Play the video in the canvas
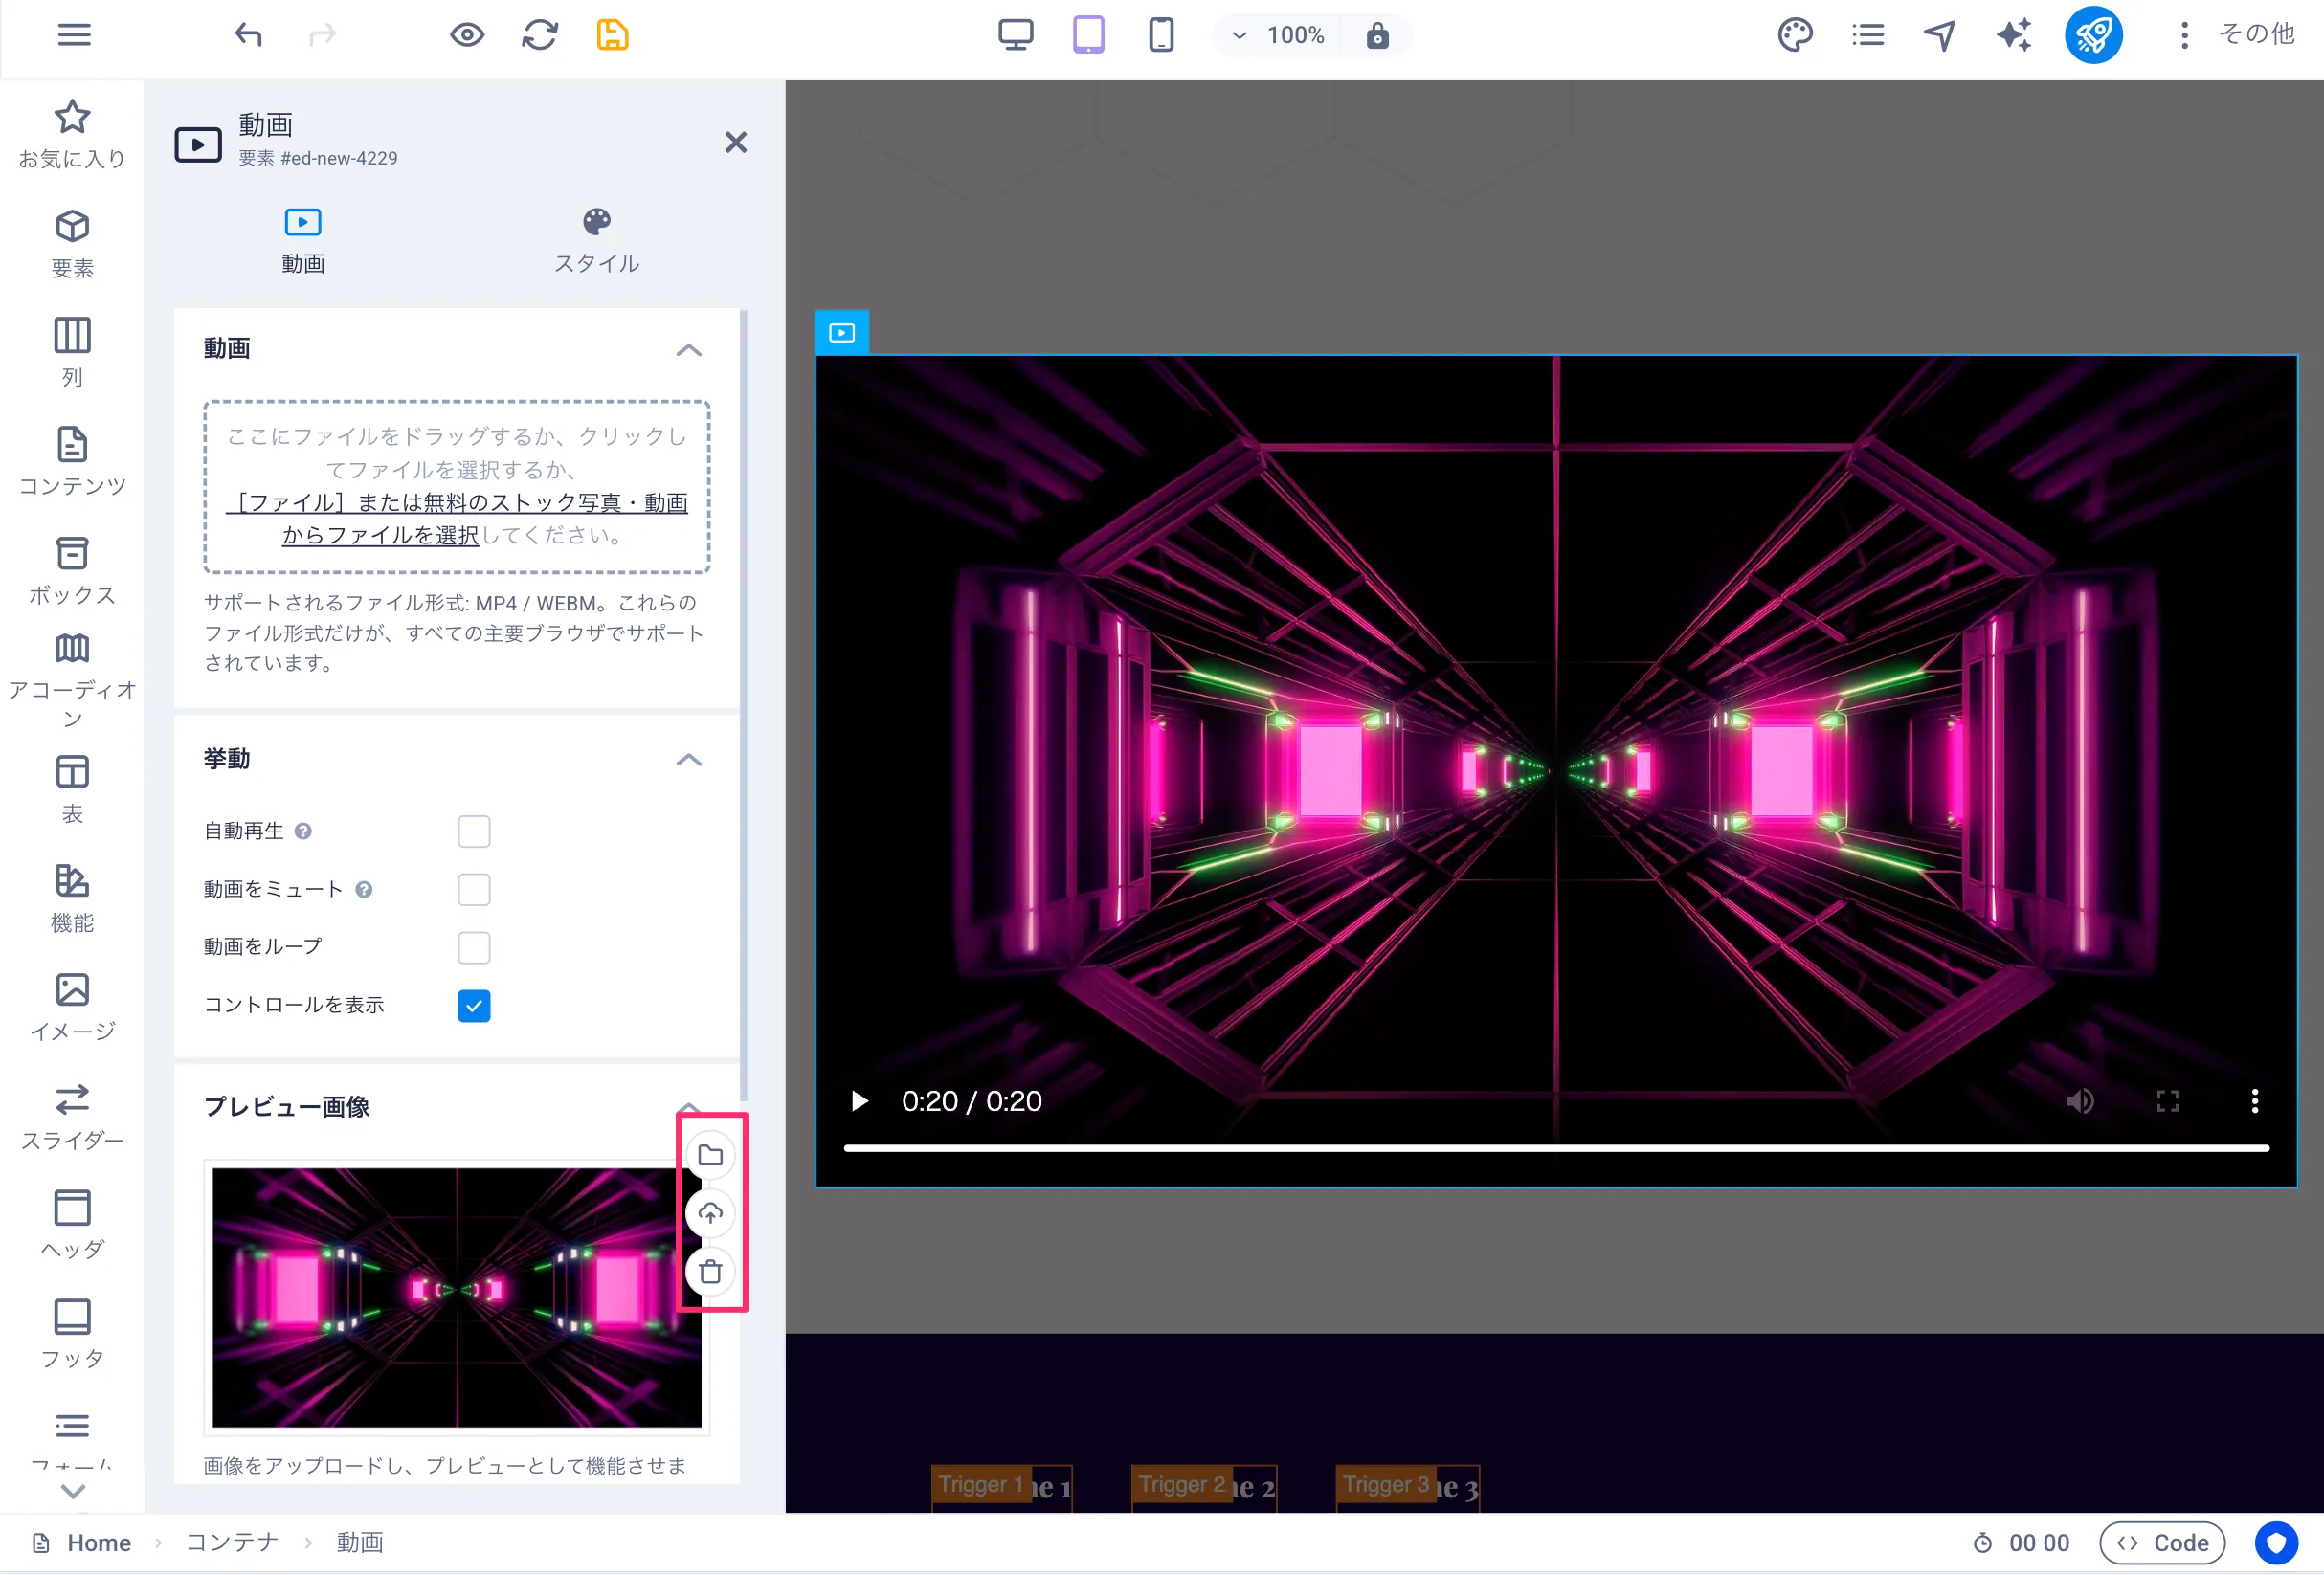 pos(859,1101)
